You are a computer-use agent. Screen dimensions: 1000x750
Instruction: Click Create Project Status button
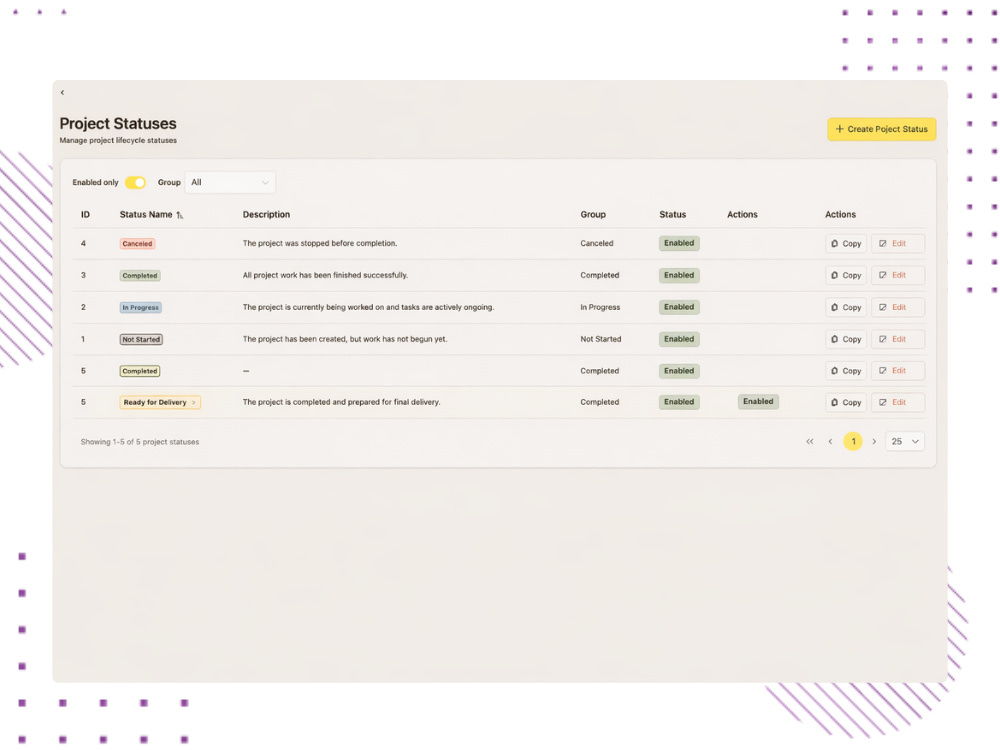pos(881,129)
